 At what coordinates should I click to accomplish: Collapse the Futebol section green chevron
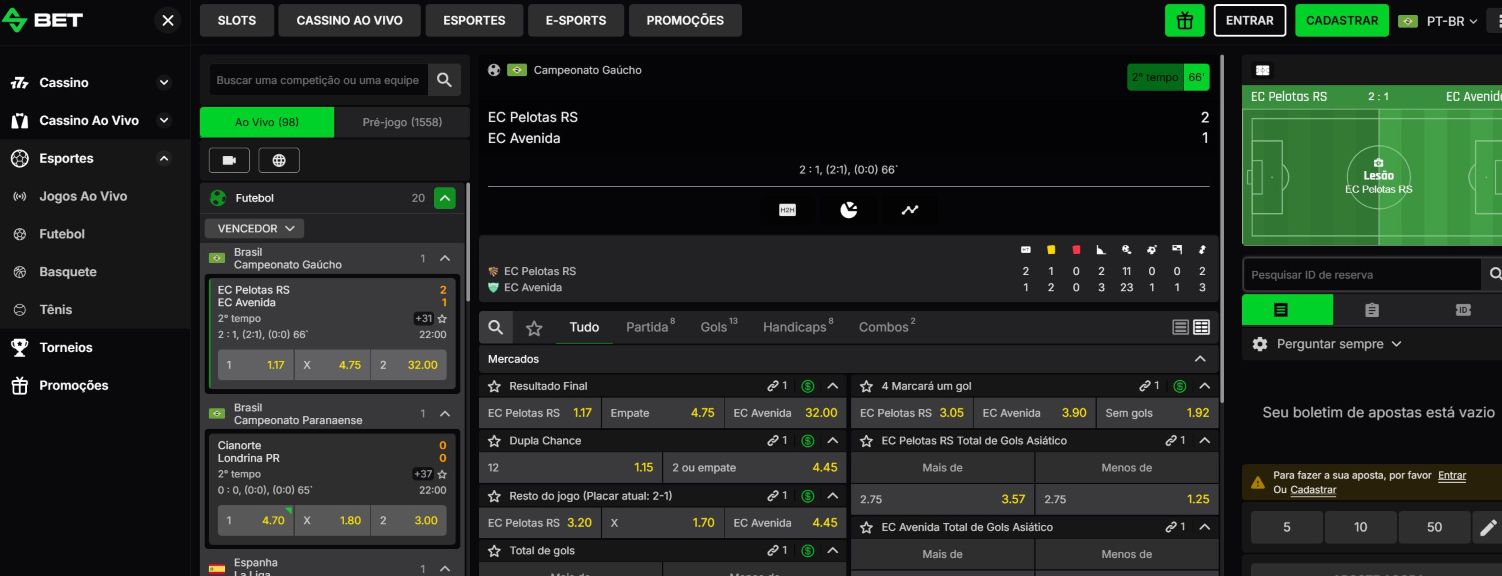coord(445,198)
